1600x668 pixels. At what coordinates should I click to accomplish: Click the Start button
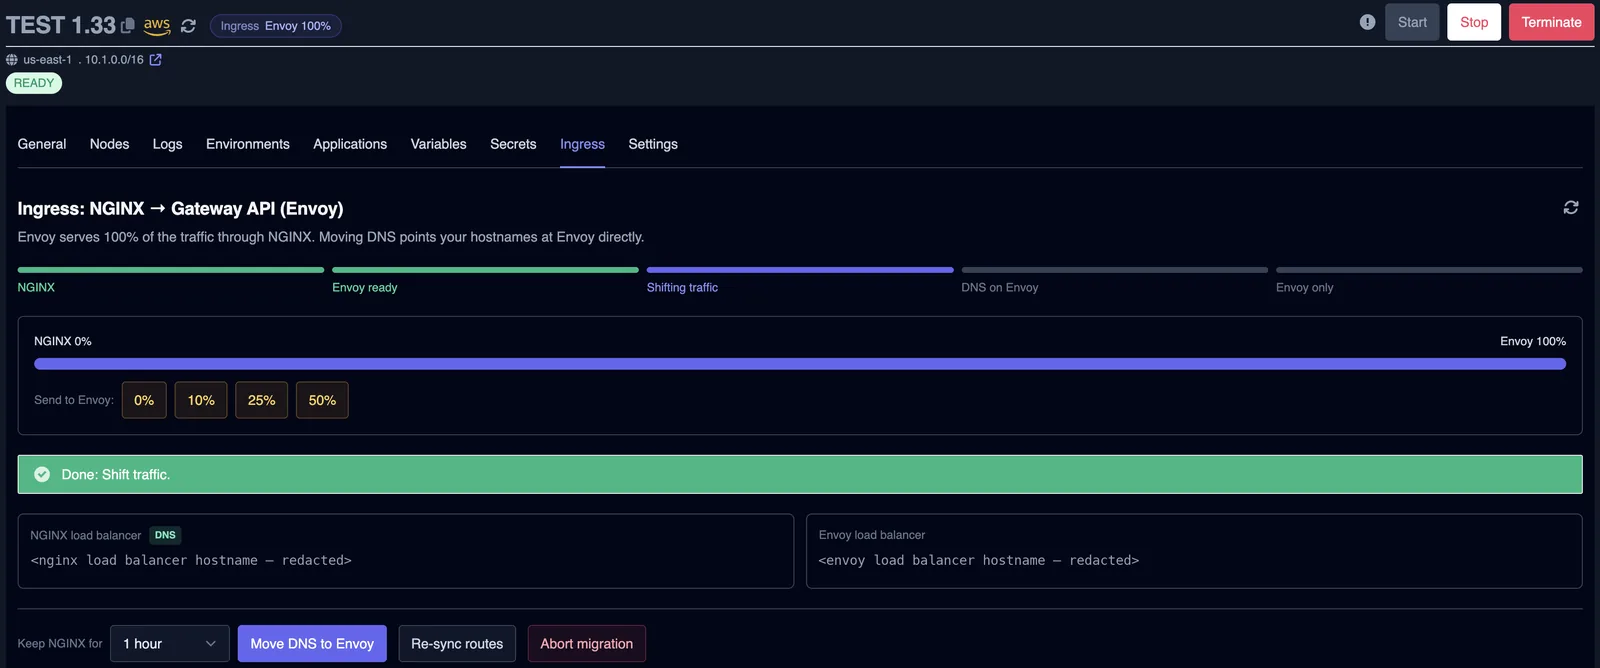1412,22
